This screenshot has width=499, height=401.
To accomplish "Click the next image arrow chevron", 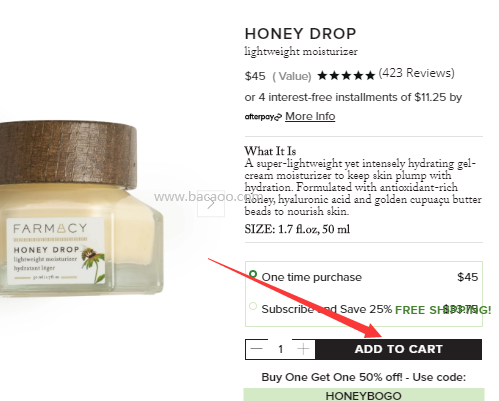I will [211, 204].
